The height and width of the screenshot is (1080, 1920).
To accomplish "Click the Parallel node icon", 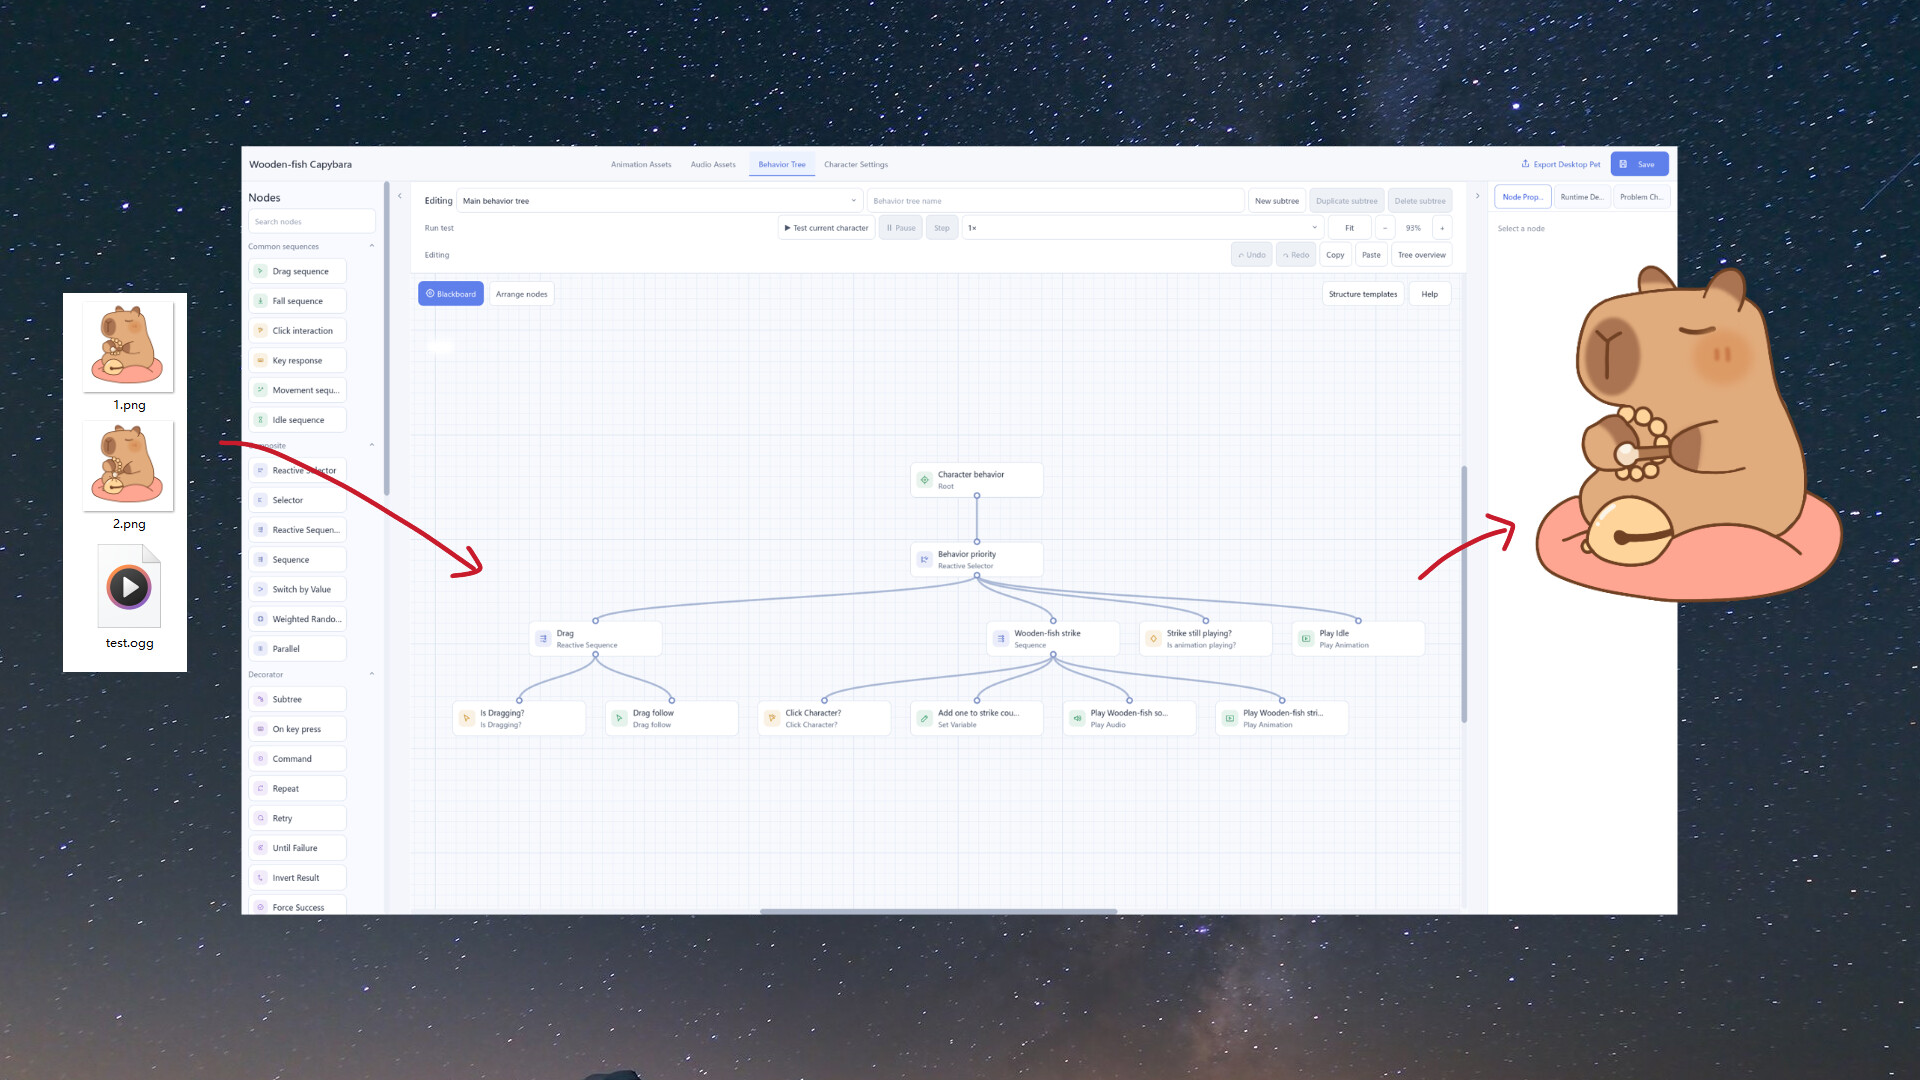I will pyautogui.click(x=260, y=649).
